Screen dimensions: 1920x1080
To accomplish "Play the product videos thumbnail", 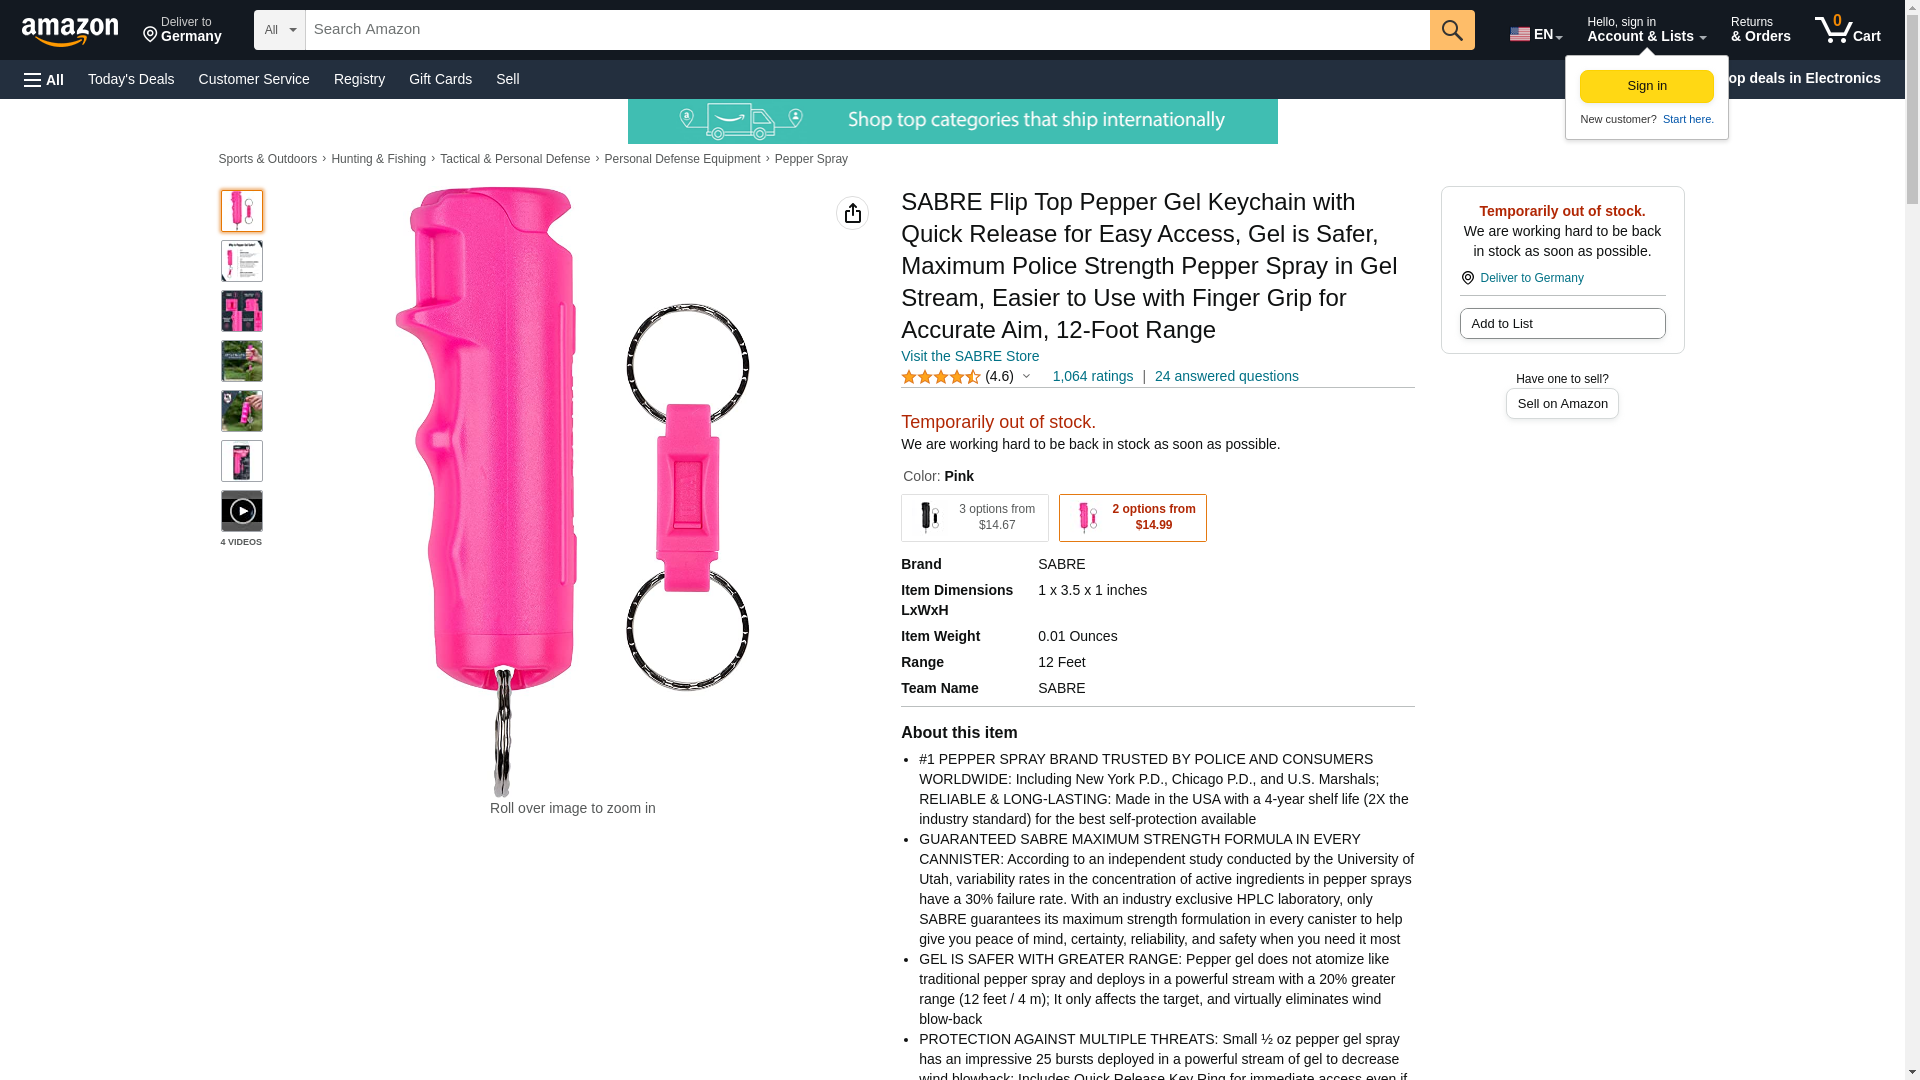I will 242,511.
